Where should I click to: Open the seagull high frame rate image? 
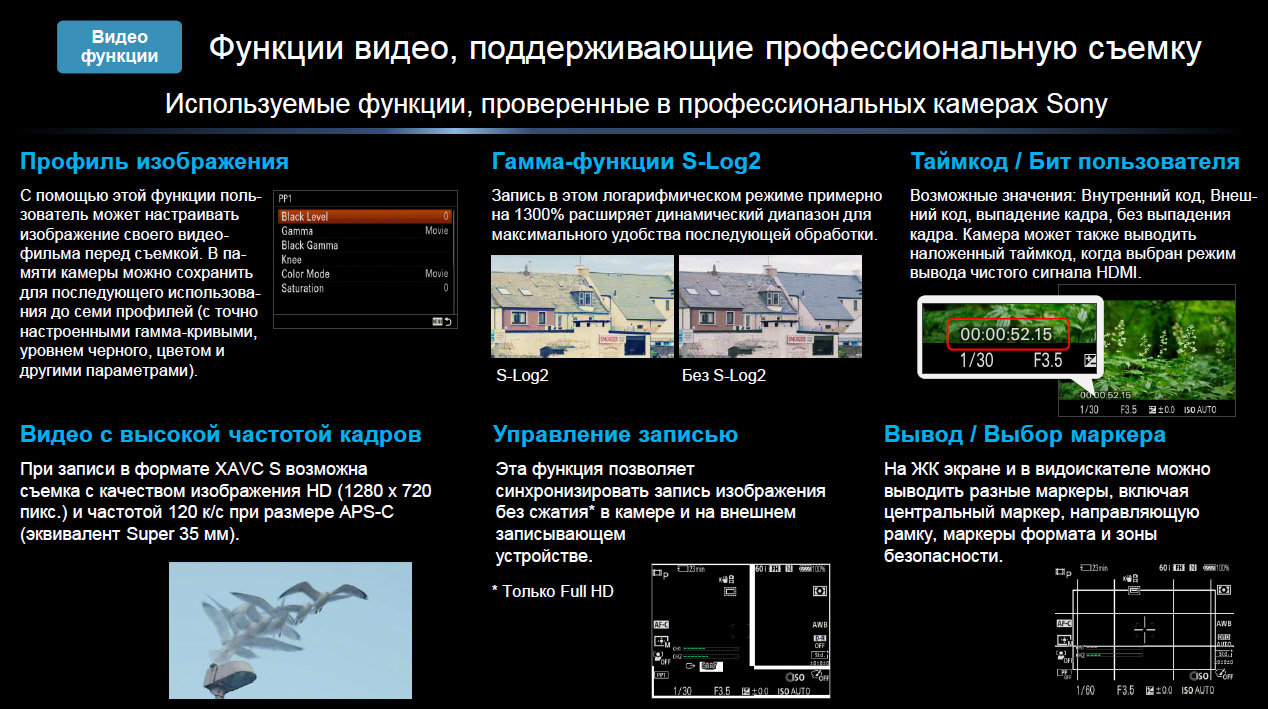[x=290, y=629]
